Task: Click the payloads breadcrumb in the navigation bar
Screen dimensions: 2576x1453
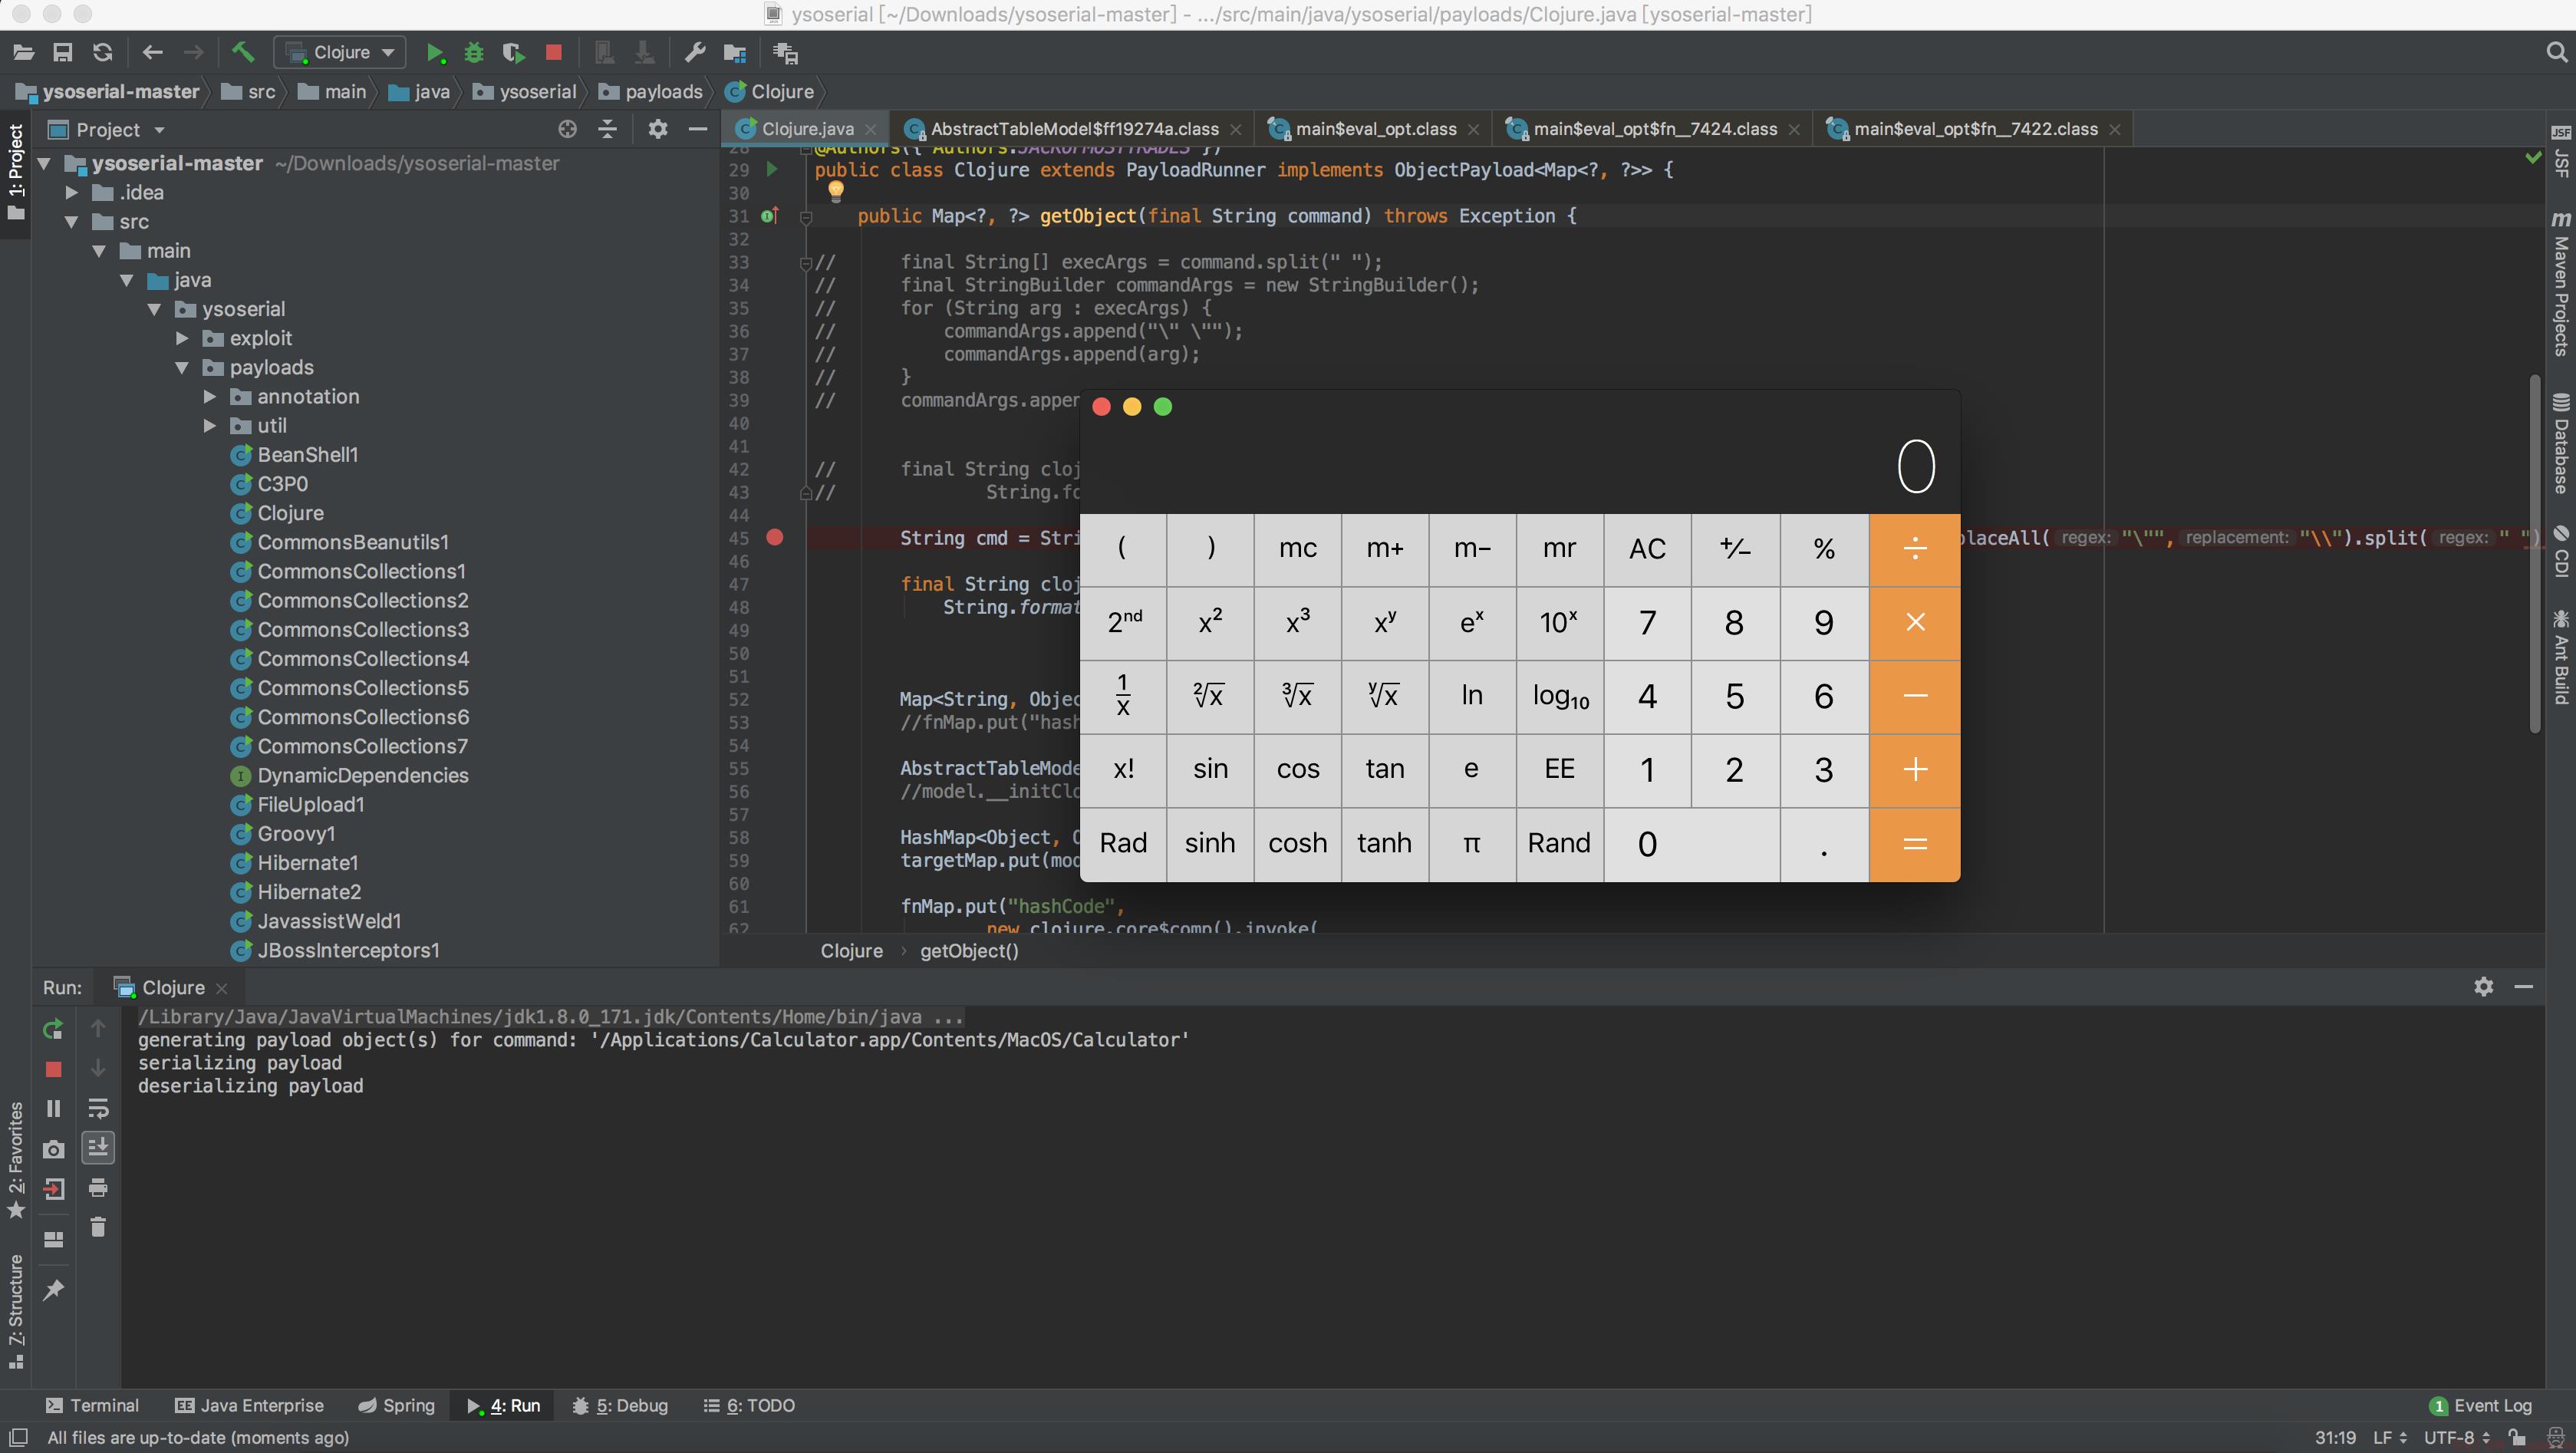Action: [x=651, y=92]
